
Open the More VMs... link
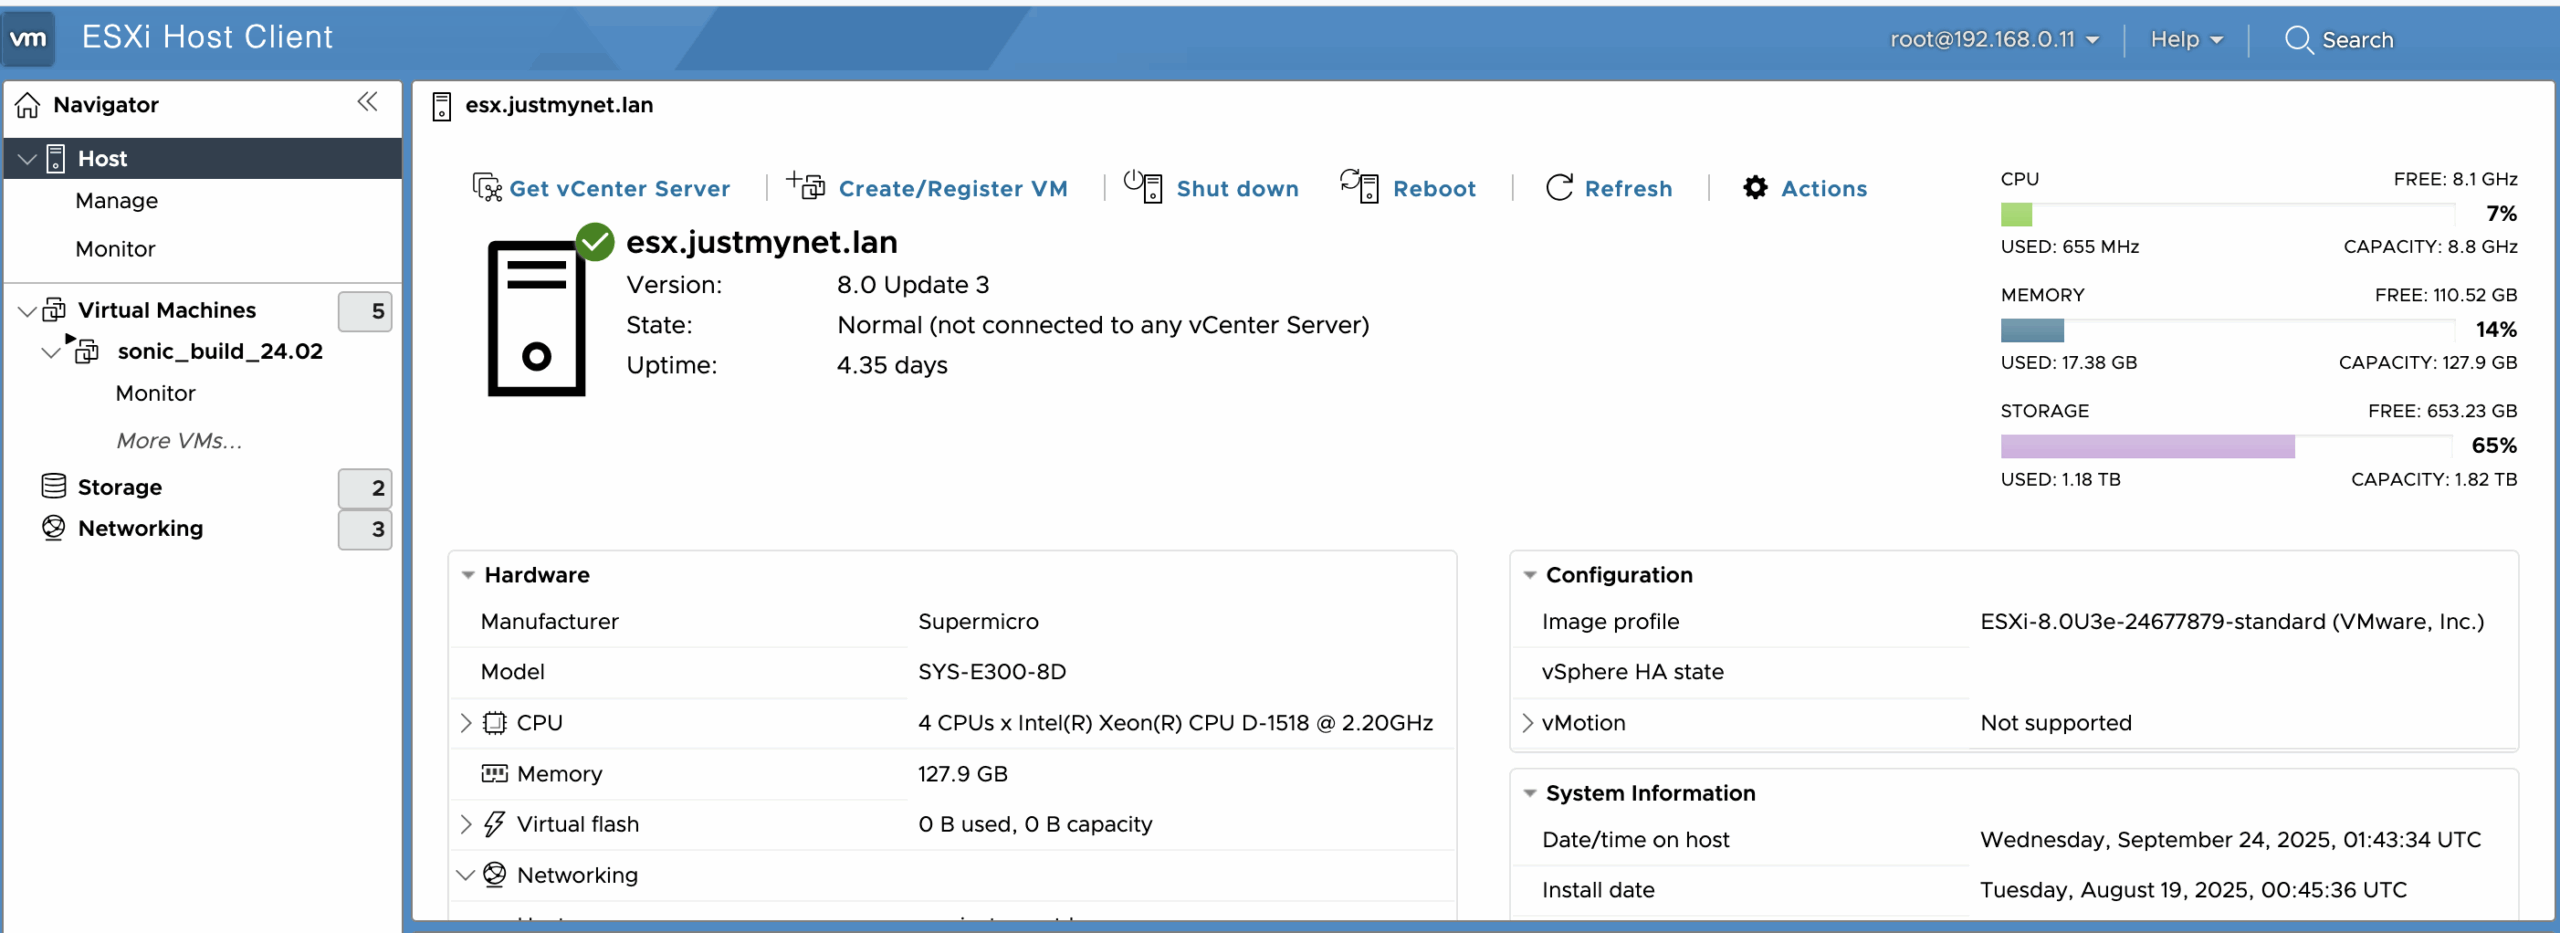(x=179, y=441)
